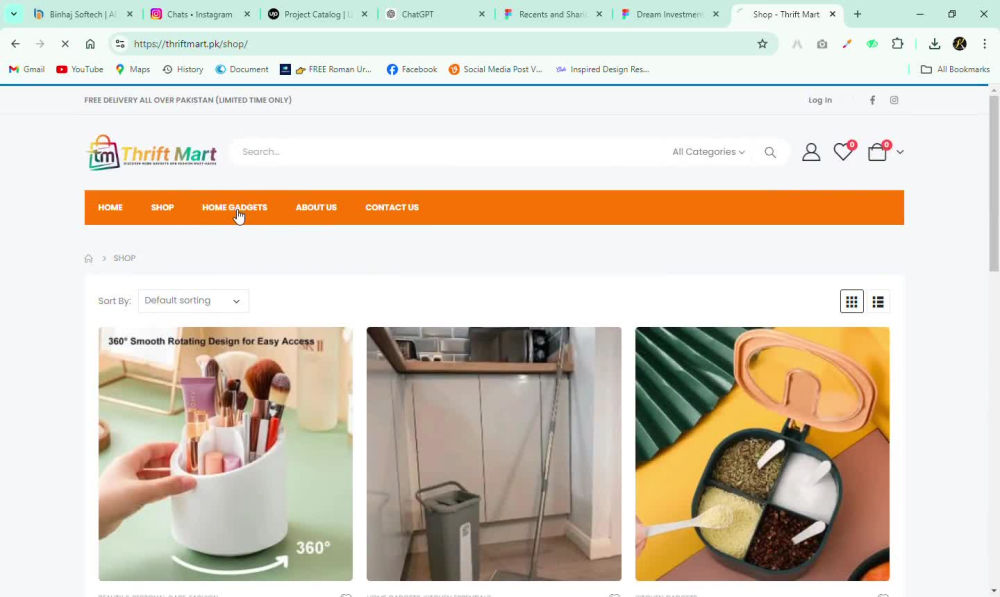The width and height of the screenshot is (1000, 597).
Task: Open the rotating makeup organizer product image
Action: (226, 454)
